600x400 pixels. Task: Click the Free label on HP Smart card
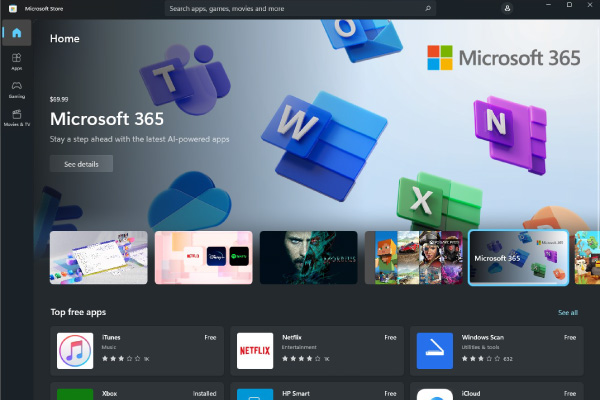[390, 393]
